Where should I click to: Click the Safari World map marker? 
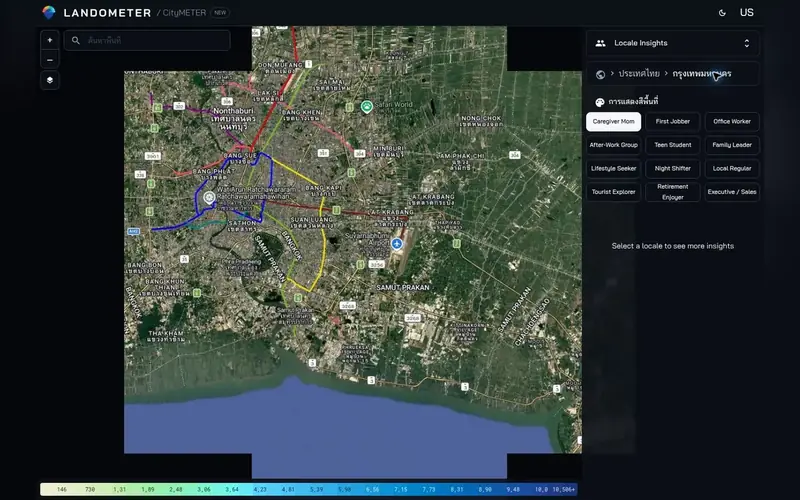366,107
